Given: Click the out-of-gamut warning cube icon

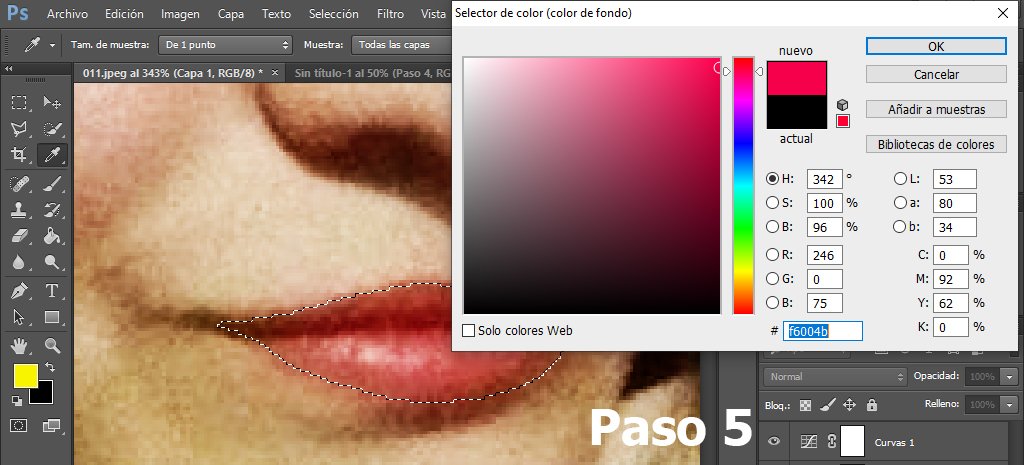Looking at the screenshot, I should [x=842, y=104].
